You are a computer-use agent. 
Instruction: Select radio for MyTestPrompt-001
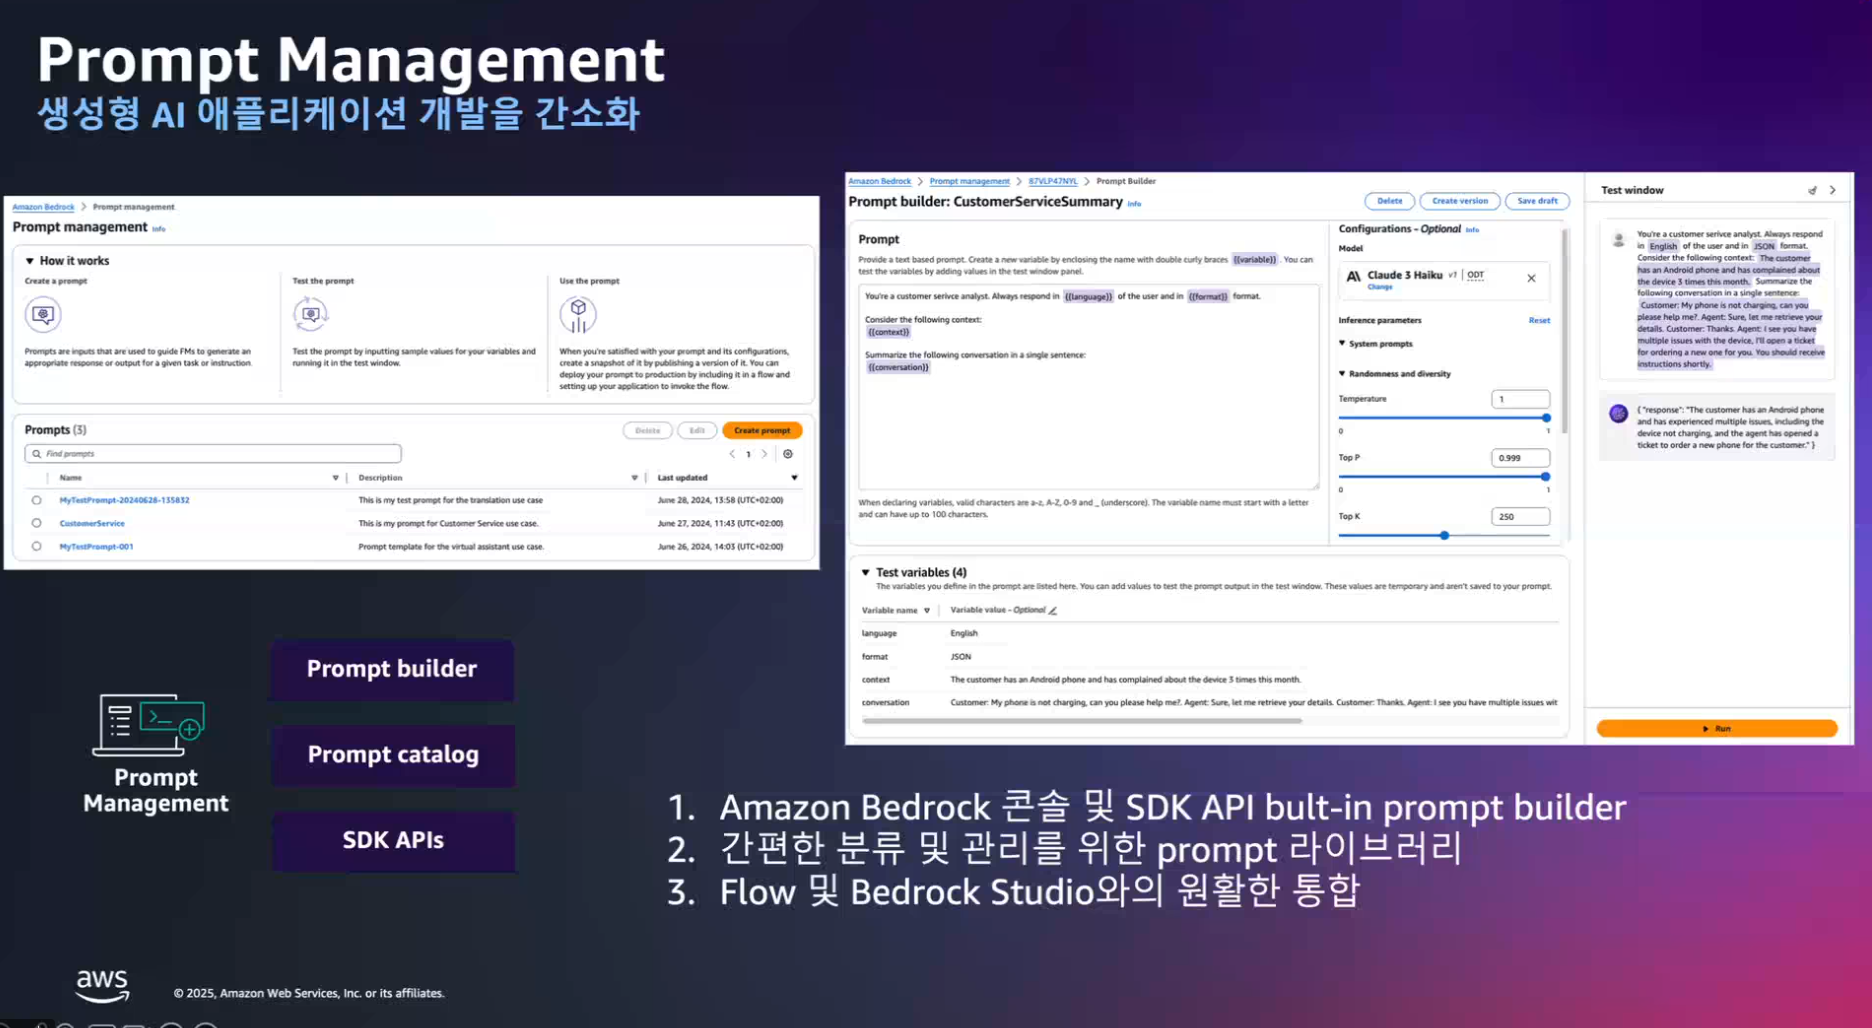click(37, 547)
